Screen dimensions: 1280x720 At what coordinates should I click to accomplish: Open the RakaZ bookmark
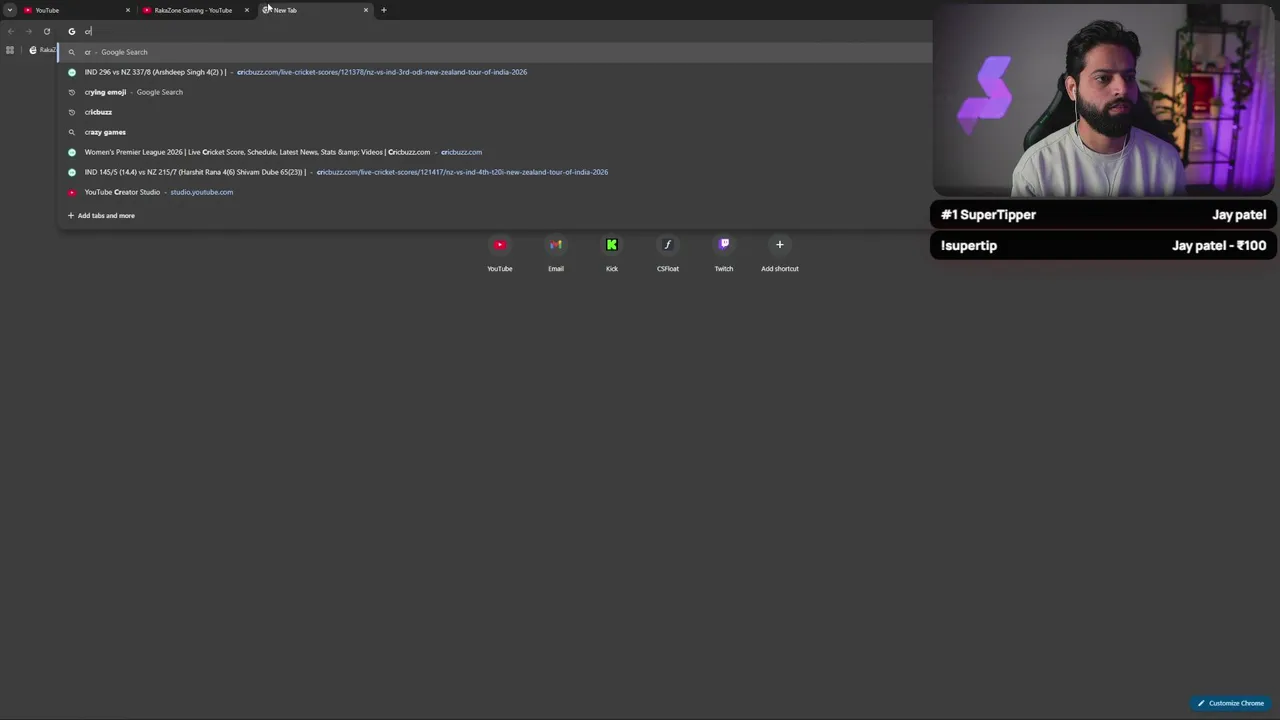(42, 50)
